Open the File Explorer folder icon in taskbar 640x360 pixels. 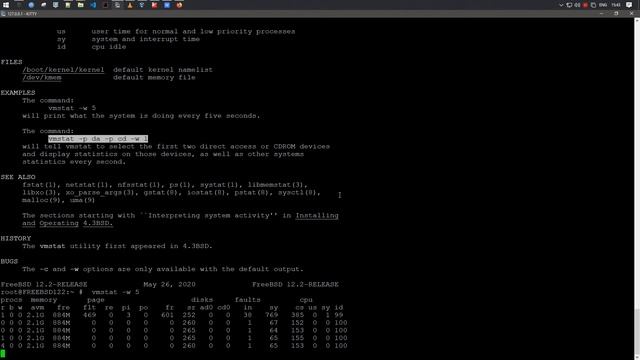[x=80, y=5]
